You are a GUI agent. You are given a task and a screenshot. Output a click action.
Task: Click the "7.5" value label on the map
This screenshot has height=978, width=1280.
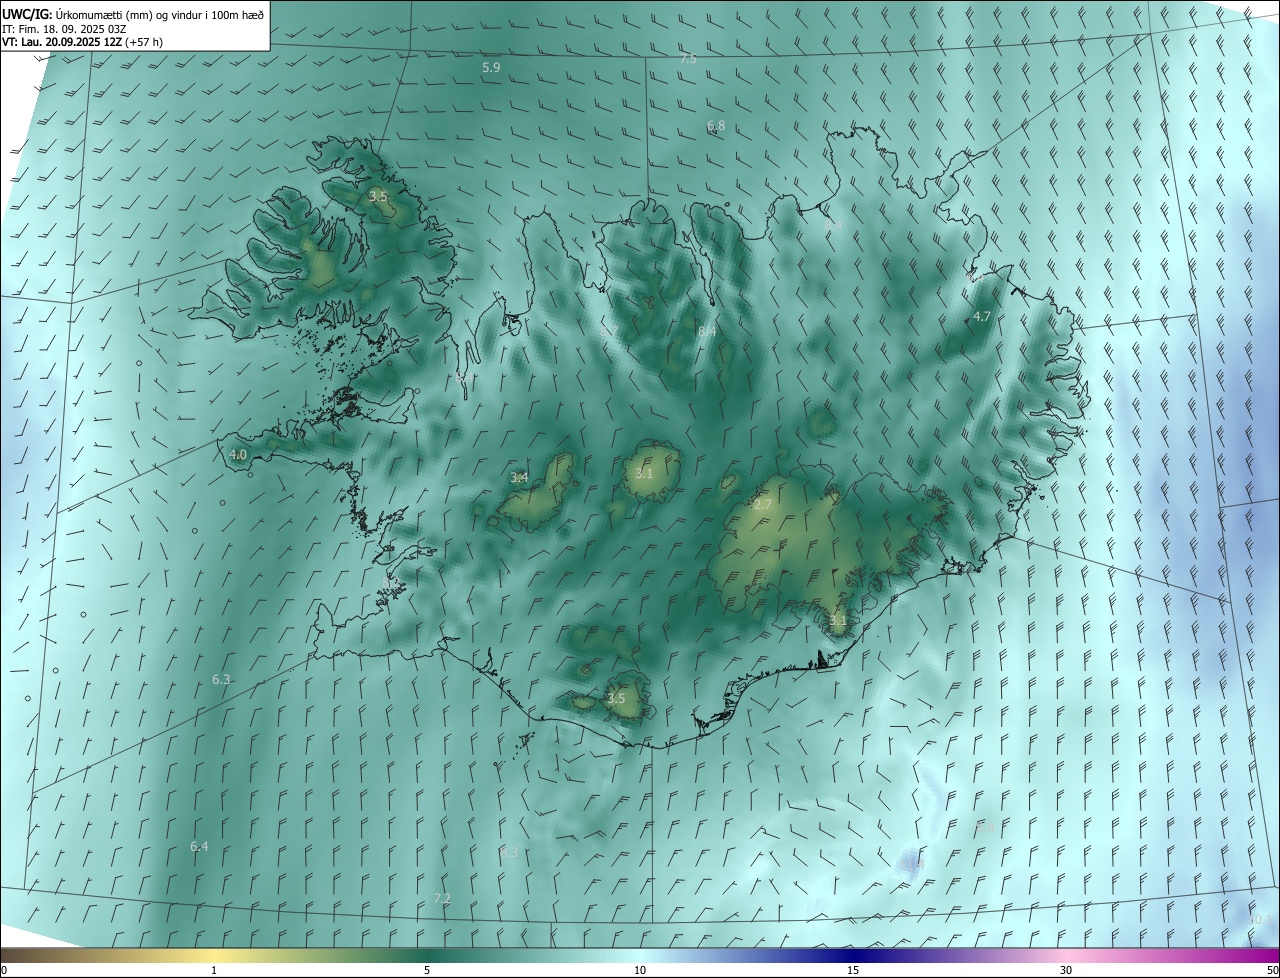point(688,59)
